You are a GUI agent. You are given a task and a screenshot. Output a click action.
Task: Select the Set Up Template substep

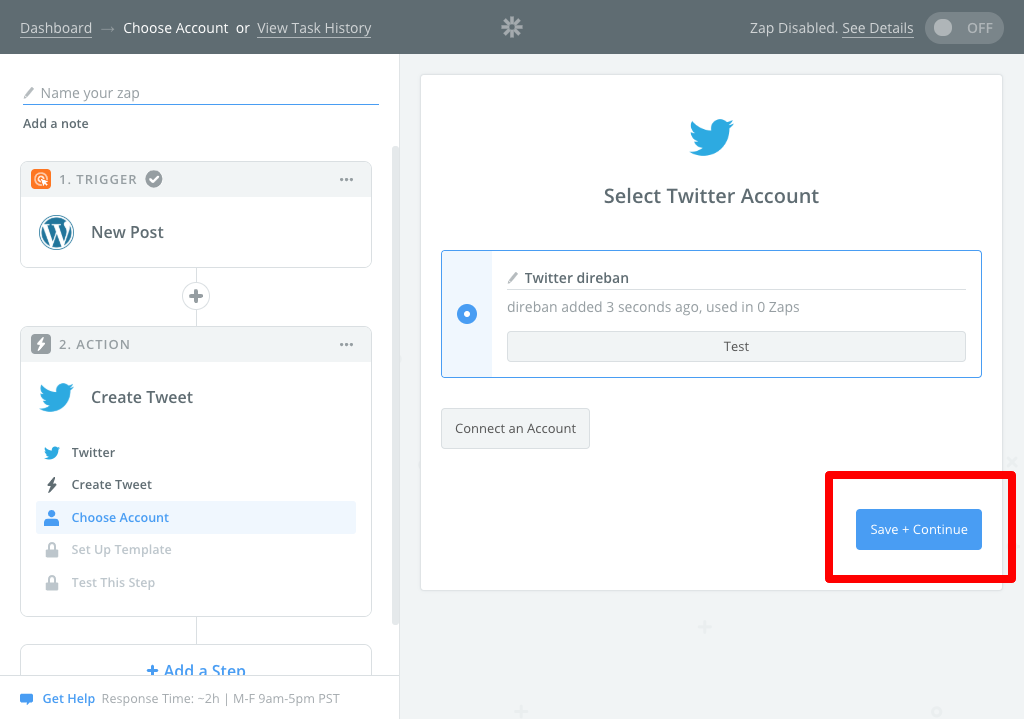(x=196, y=550)
